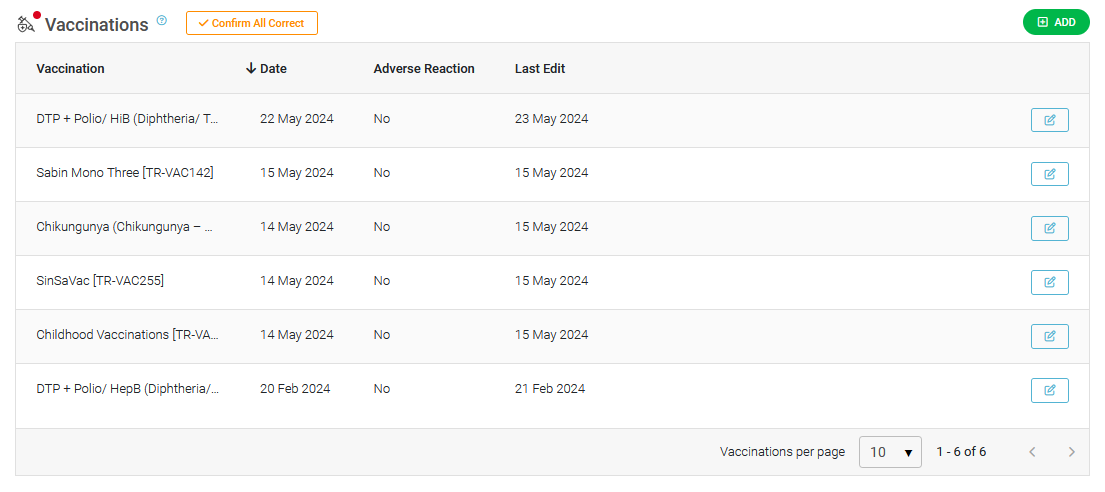The image size is (1105, 492).
Task: Select the SinSaVac [TR-VAC255] row
Action: click(x=552, y=282)
